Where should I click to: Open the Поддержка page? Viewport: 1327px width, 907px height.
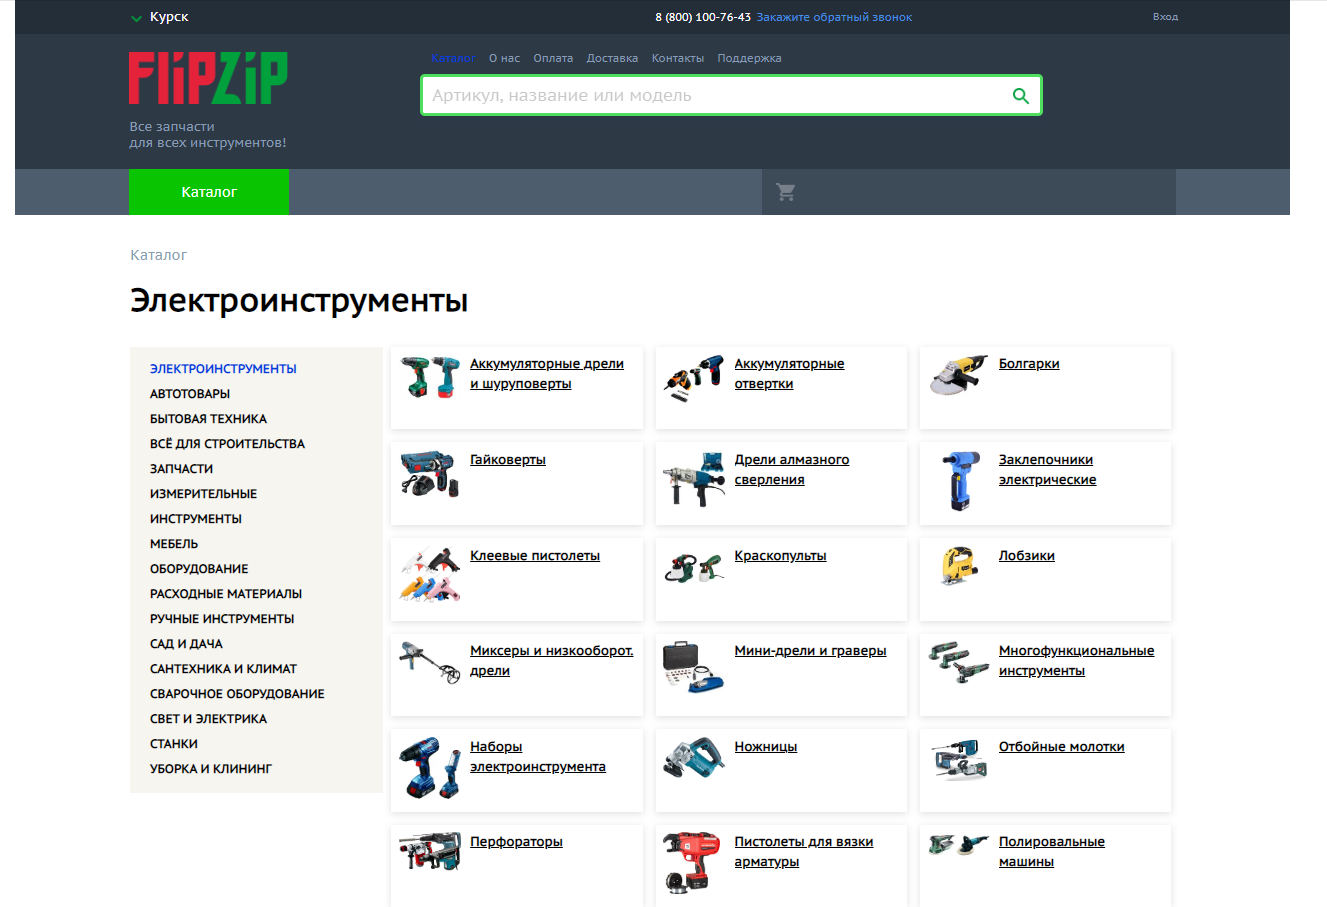(749, 58)
